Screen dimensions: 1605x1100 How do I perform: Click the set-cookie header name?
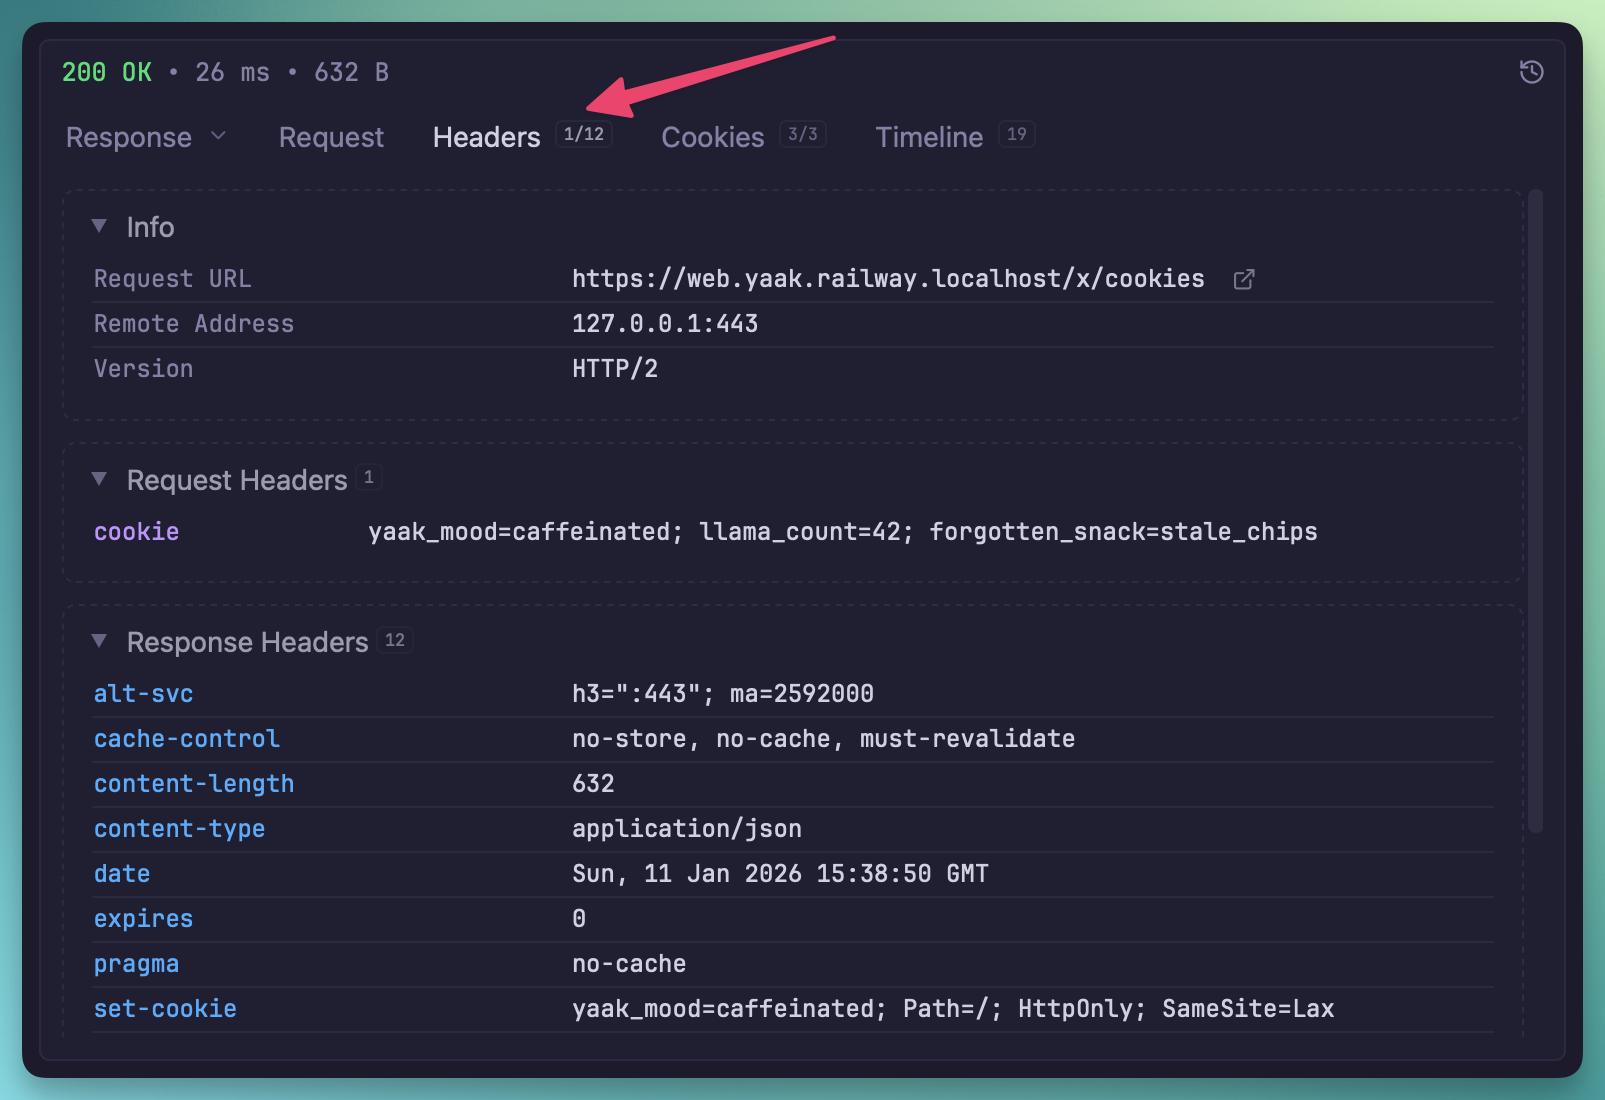coord(165,1009)
